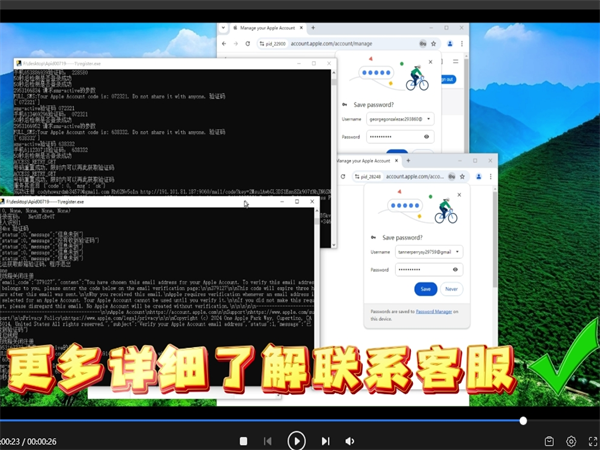The width and height of the screenshot is (600, 450).
Task: Open the video player settings gear
Action: (571, 441)
